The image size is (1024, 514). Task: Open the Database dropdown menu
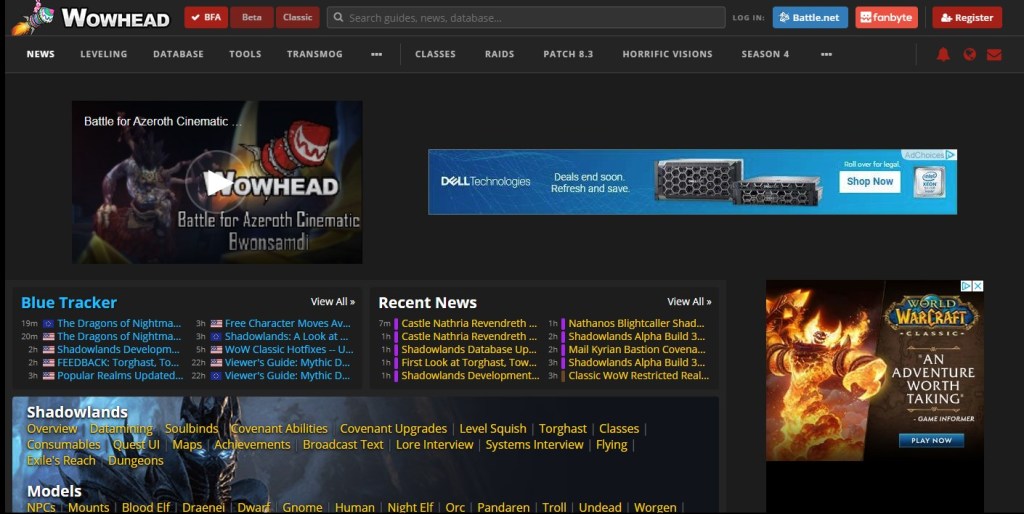[x=178, y=54]
